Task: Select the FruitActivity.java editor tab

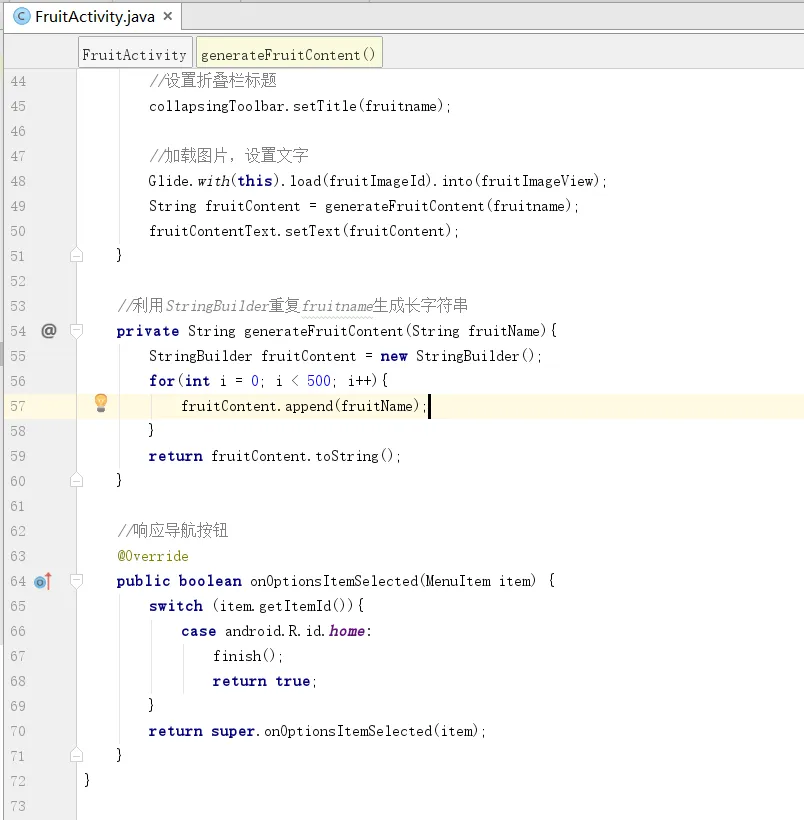Action: point(93,17)
